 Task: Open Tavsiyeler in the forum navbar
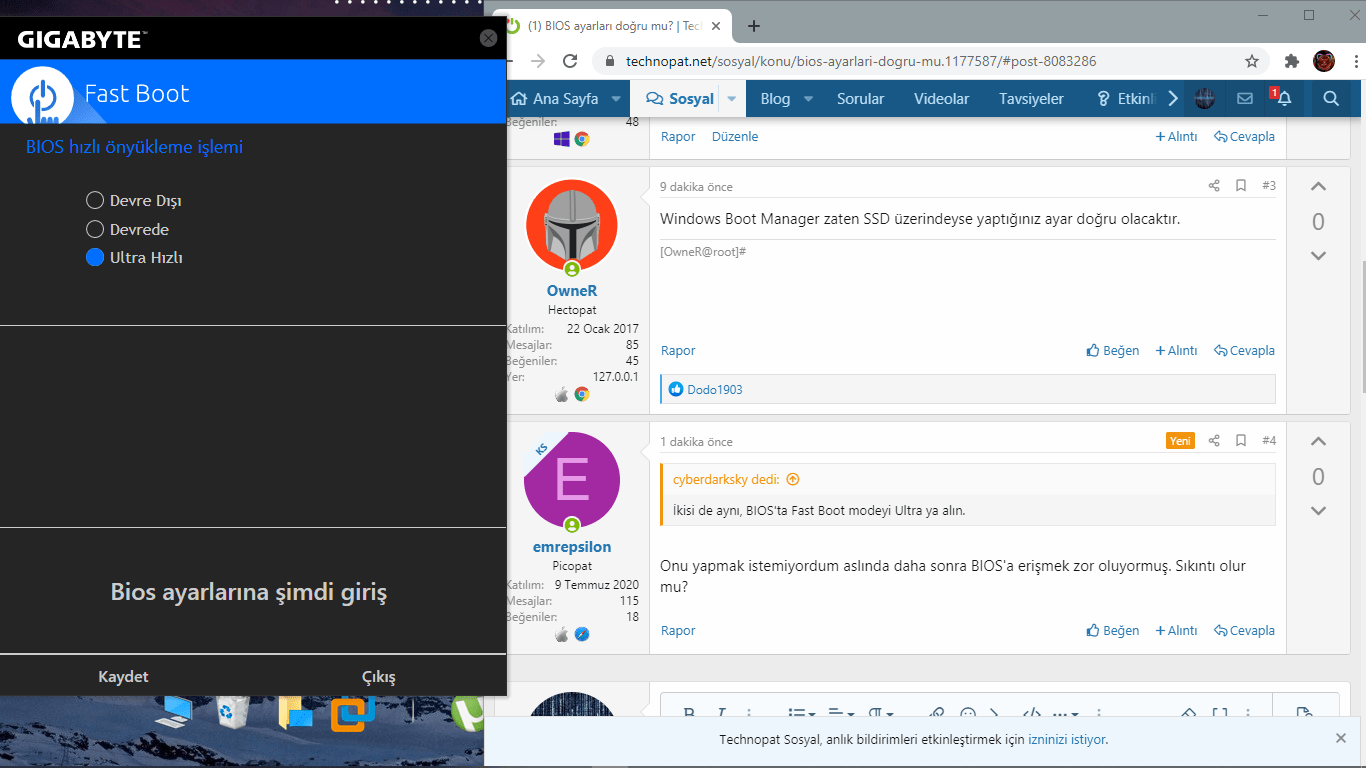(x=1031, y=99)
